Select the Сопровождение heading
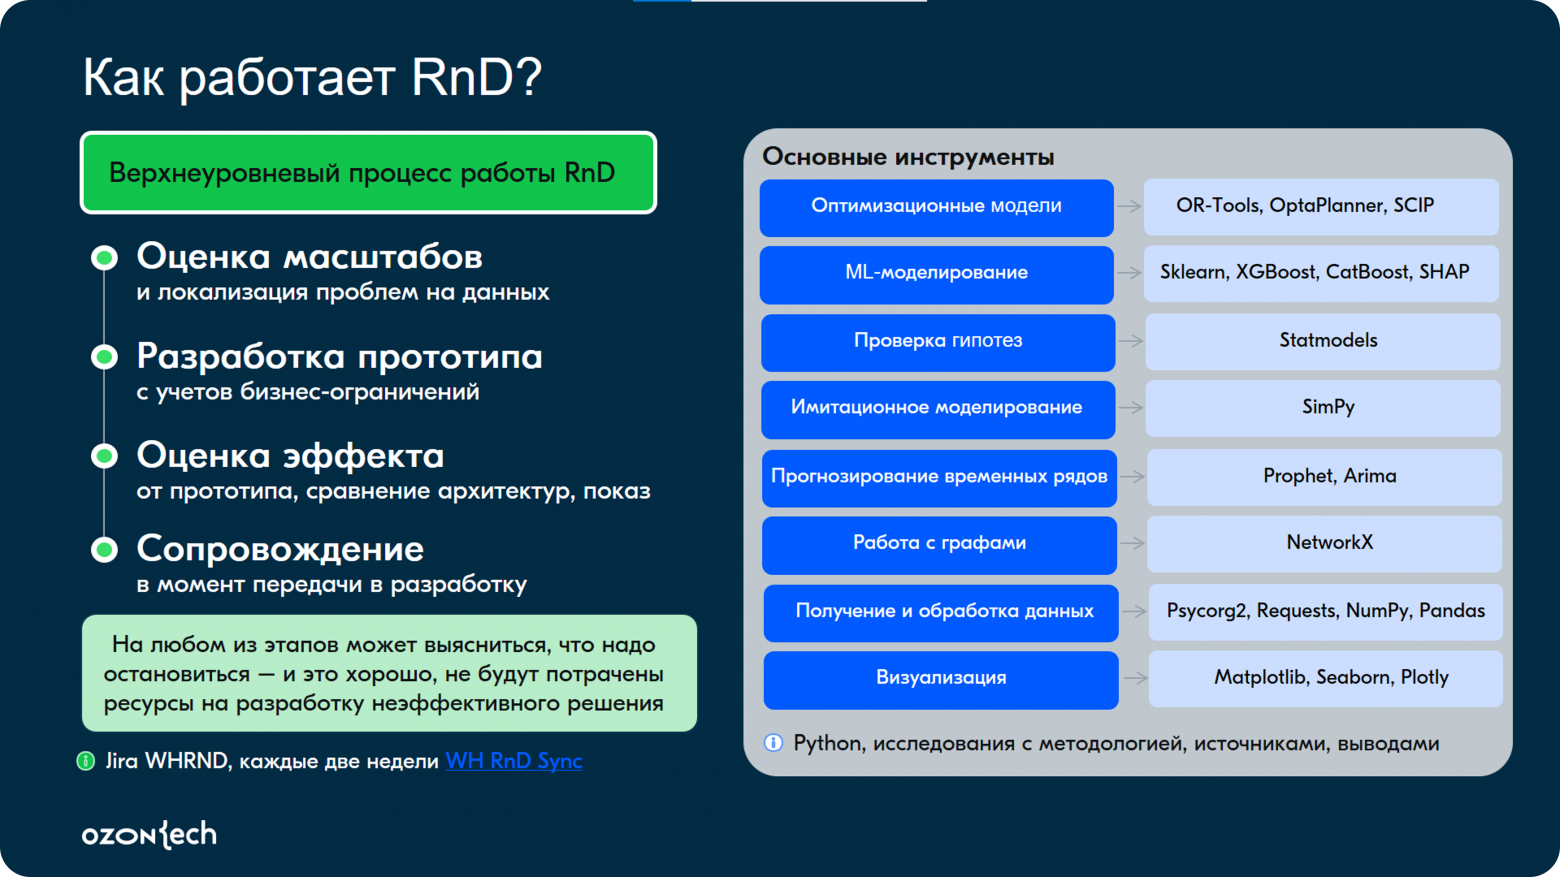 280,549
